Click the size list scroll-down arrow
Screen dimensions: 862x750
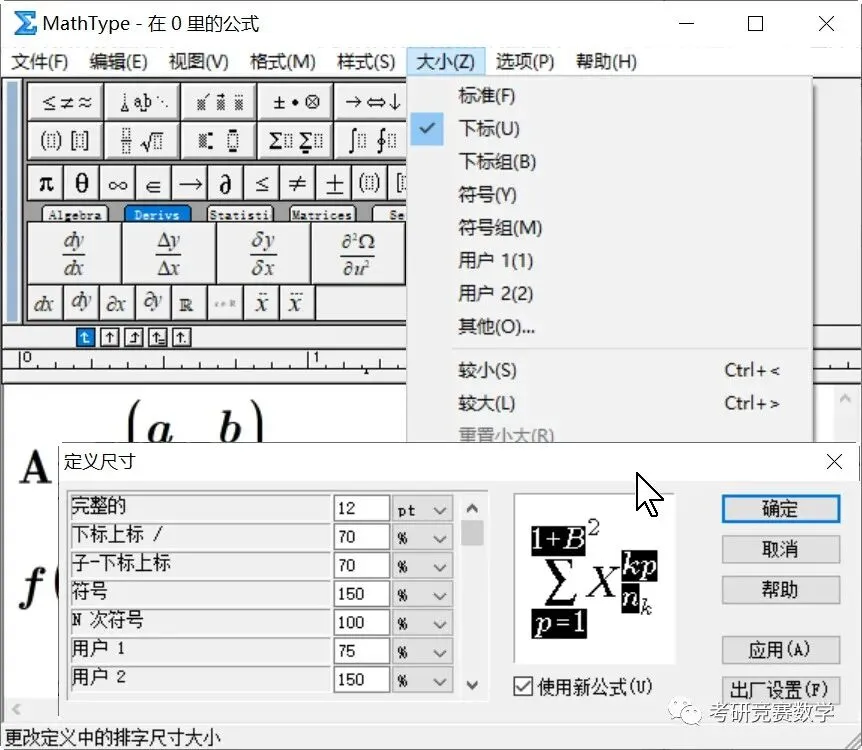(472, 685)
